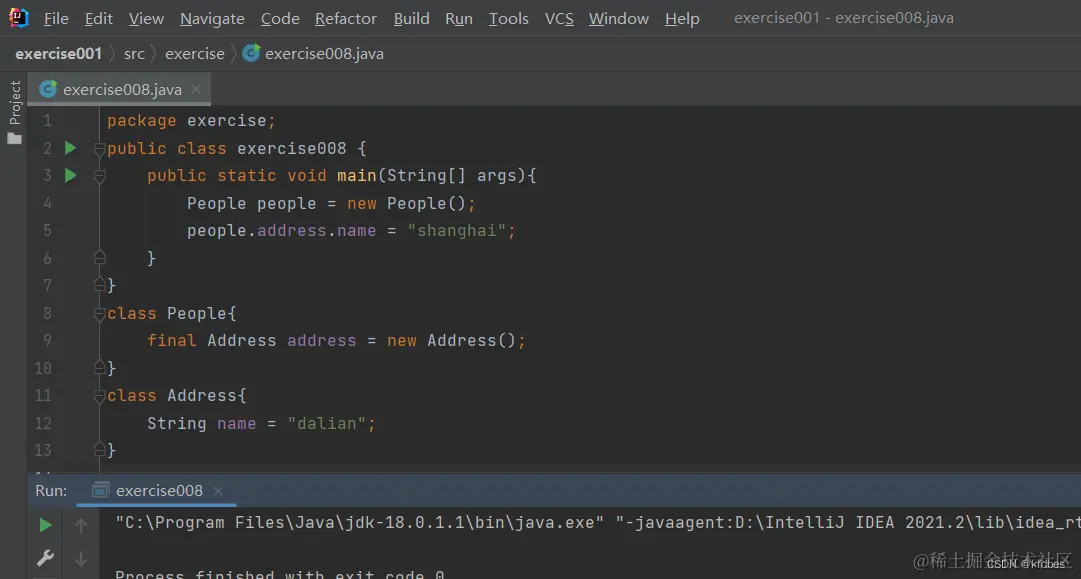This screenshot has height=579, width=1081.
Task: Click line number 1 in gutter
Action: coord(48,121)
